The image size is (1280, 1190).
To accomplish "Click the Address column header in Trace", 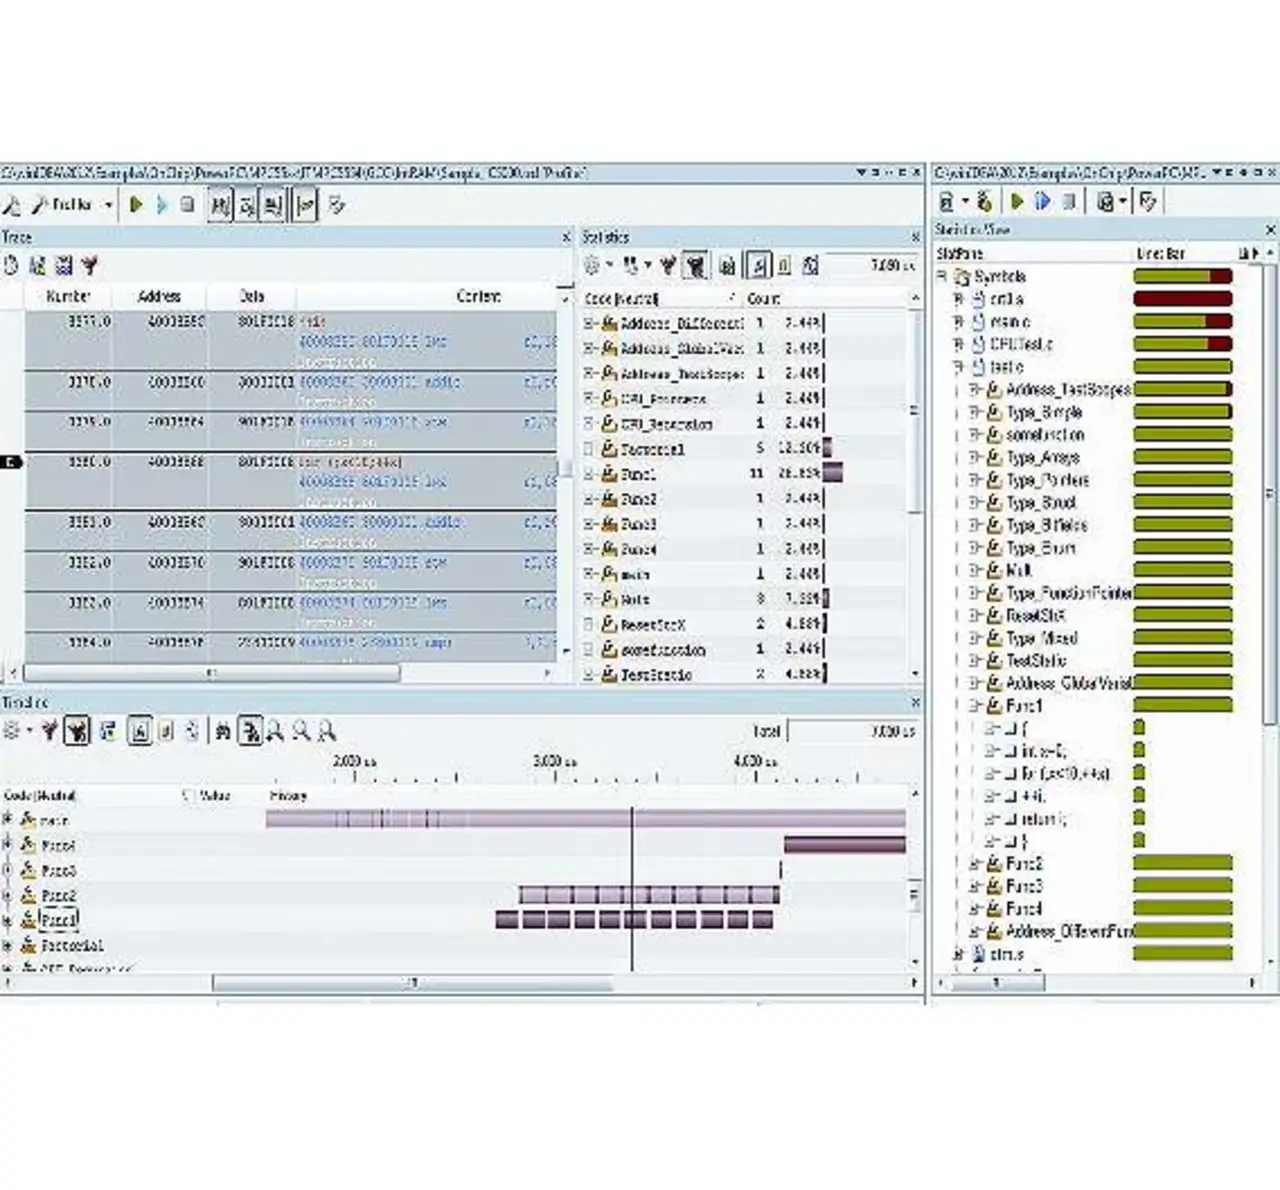I will (x=159, y=297).
